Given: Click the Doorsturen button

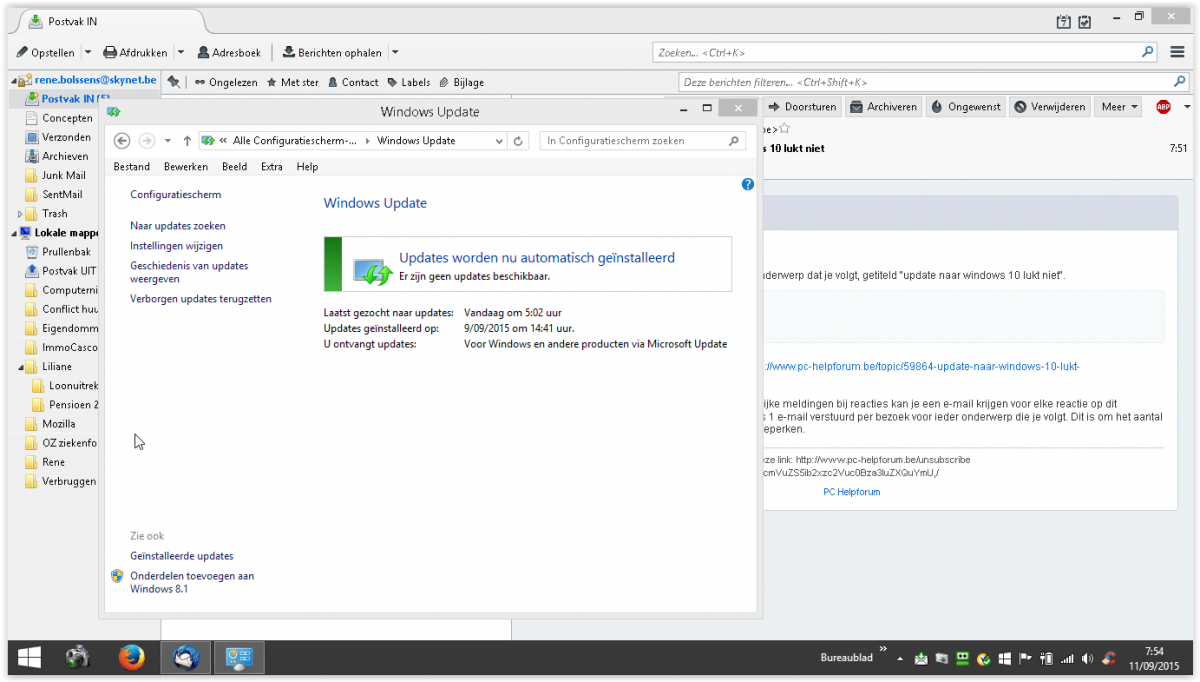Looking at the screenshot, I should point(803,107).
